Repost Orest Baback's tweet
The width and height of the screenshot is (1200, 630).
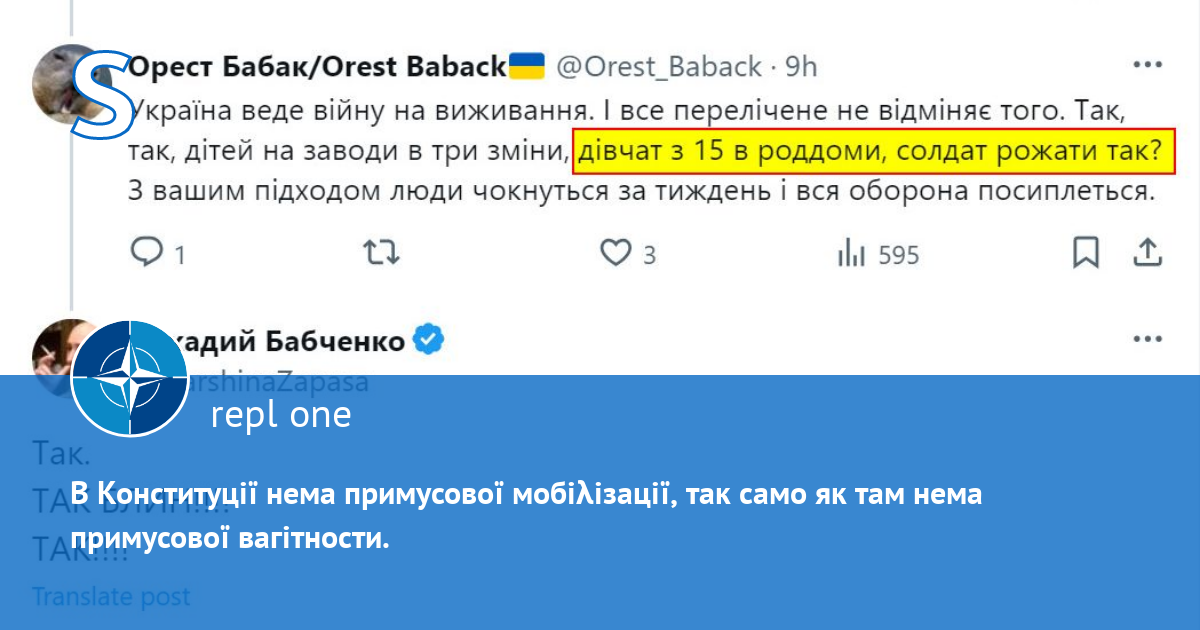(378, 253)
